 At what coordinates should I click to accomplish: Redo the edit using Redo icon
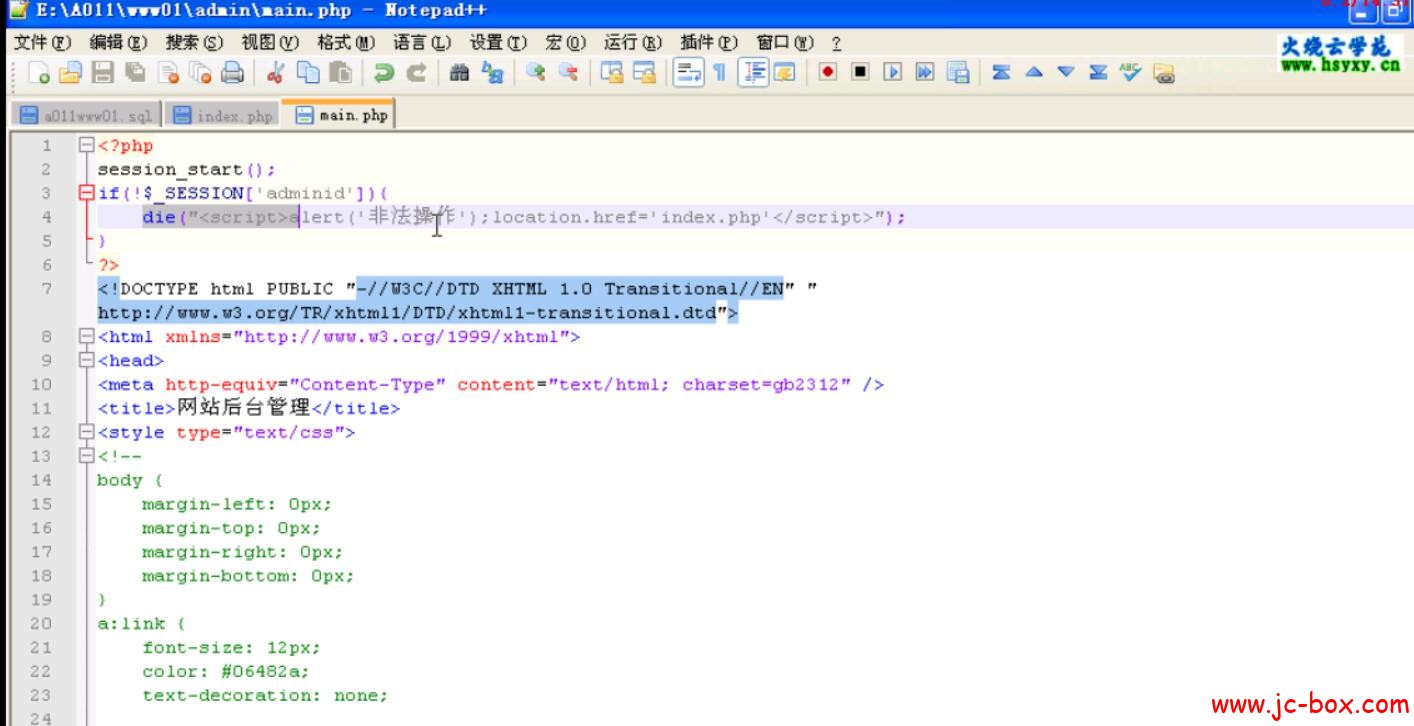(416, 73)
